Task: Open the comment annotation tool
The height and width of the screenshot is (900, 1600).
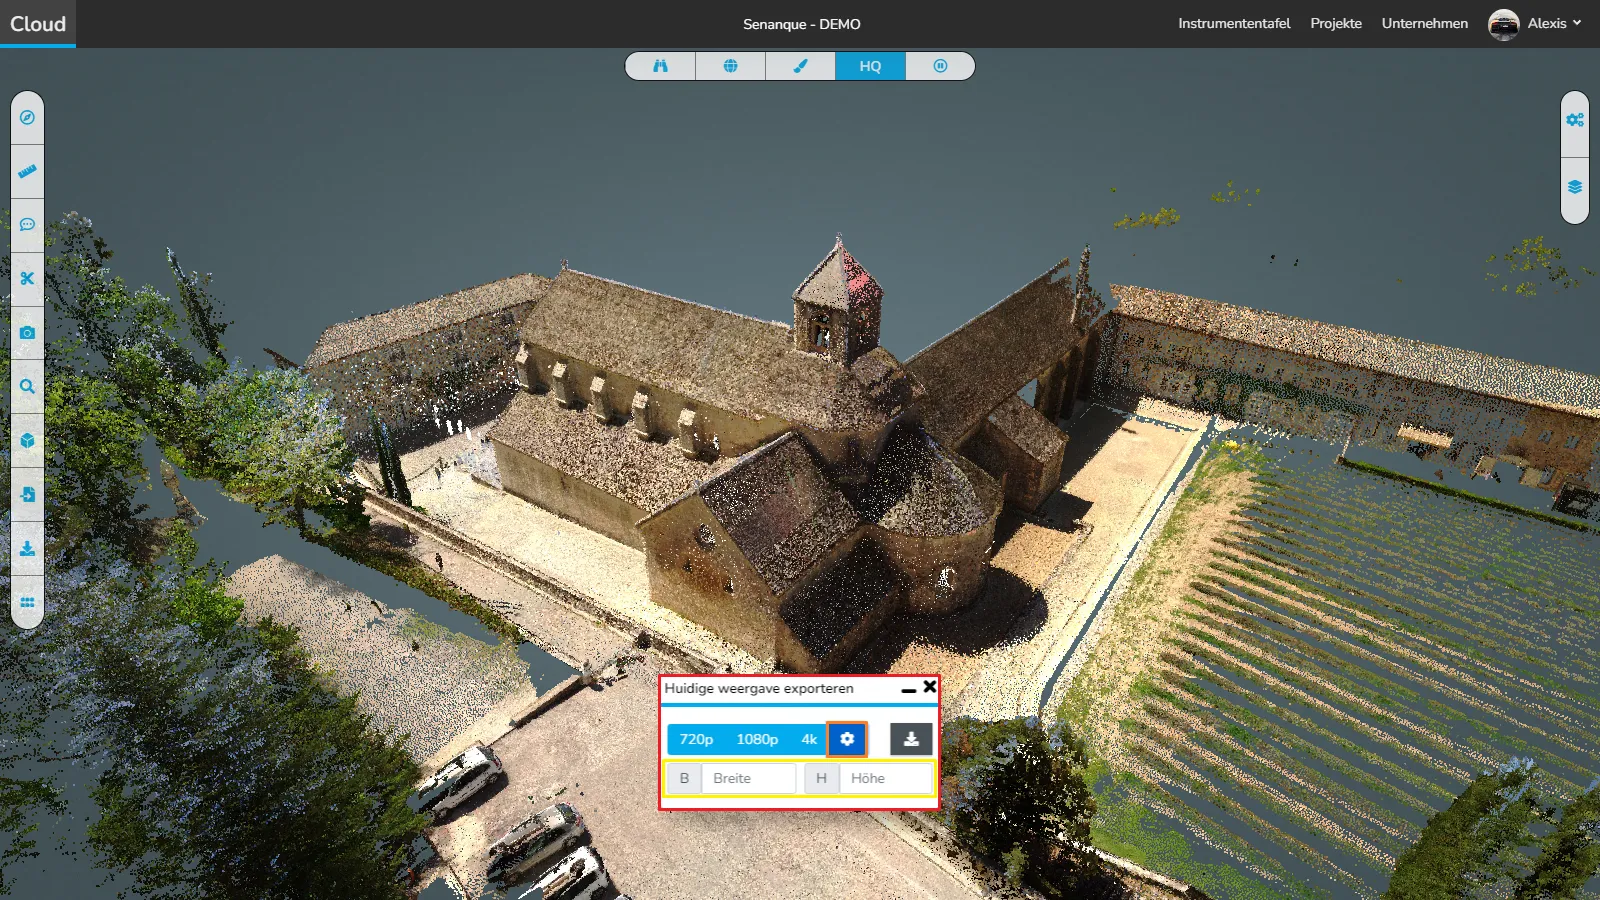Action: pyautogui.click(x=27, y=225)
